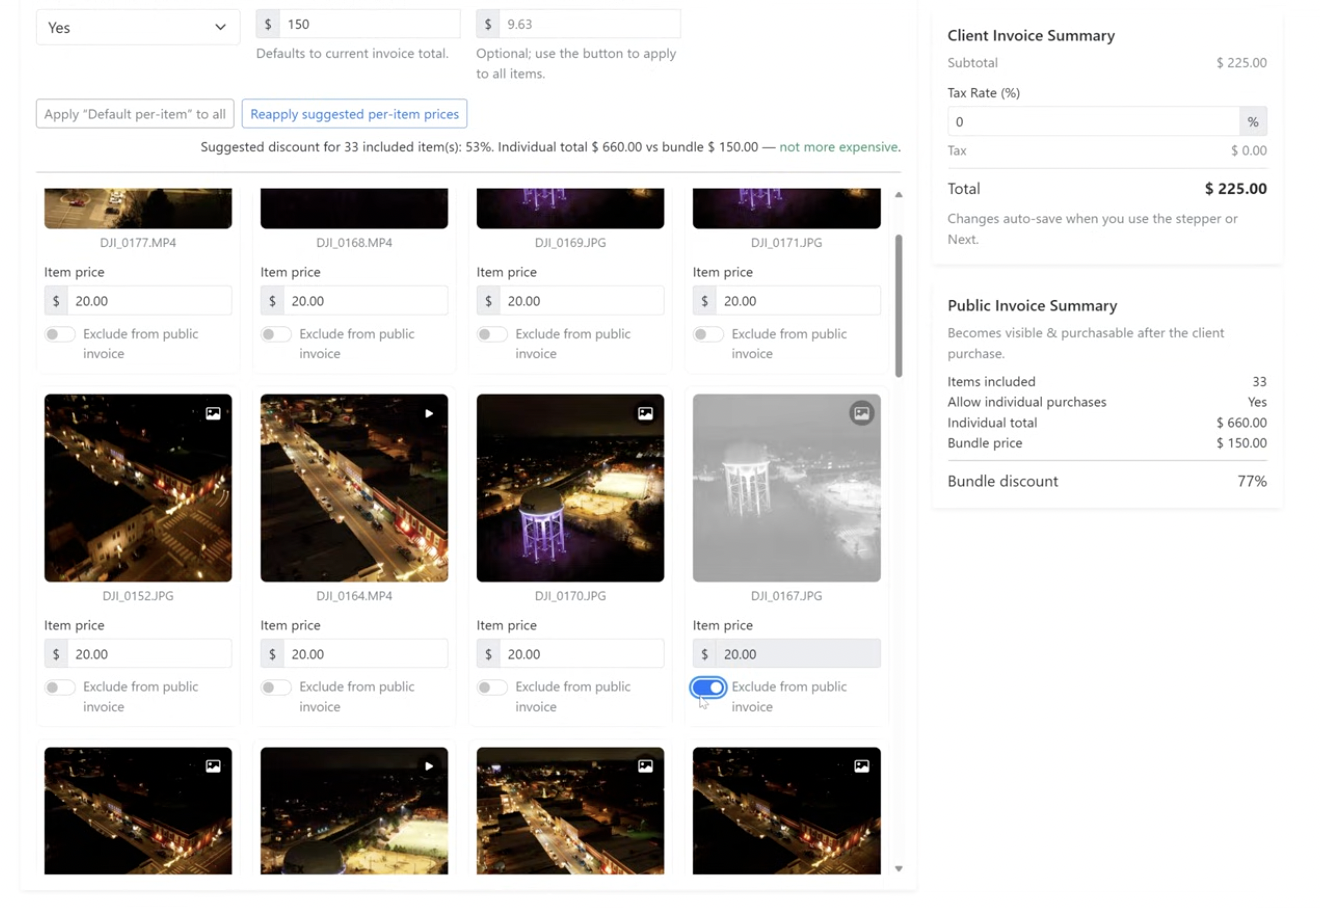Enable exclude from public invoice for DJI_0152.JPG
The width and height of the screenshot is (1320, 908).
pyautogui.click(x=60, y=687)
